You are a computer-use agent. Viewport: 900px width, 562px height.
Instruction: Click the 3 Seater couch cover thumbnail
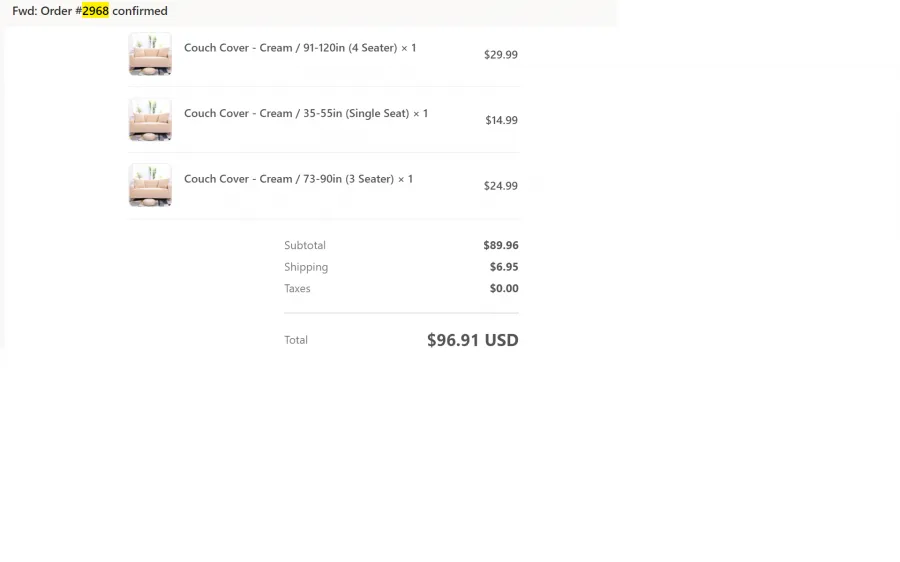pyautogui.click(x=150, y=185)
